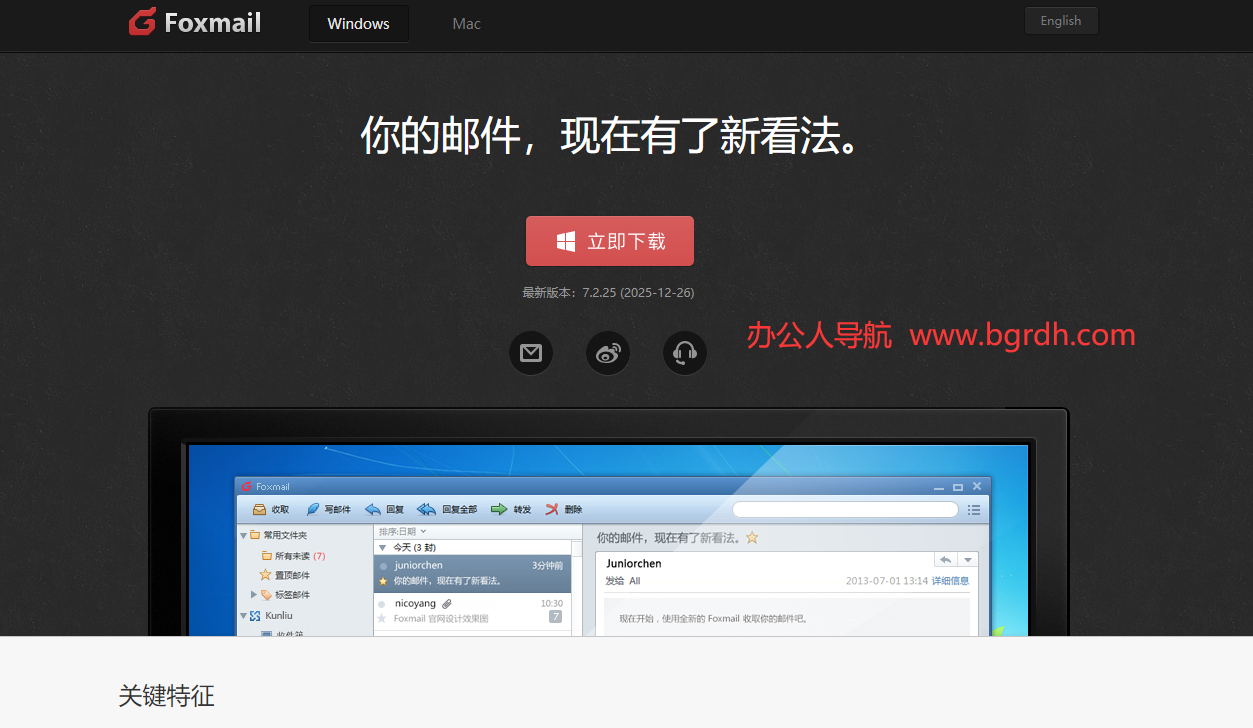Image resolution: width=1253 pixels, height=728 pixels.
Task: Collapse the 常用文件夹 folder triangle in preview
Action: click(x=243, y=536)
